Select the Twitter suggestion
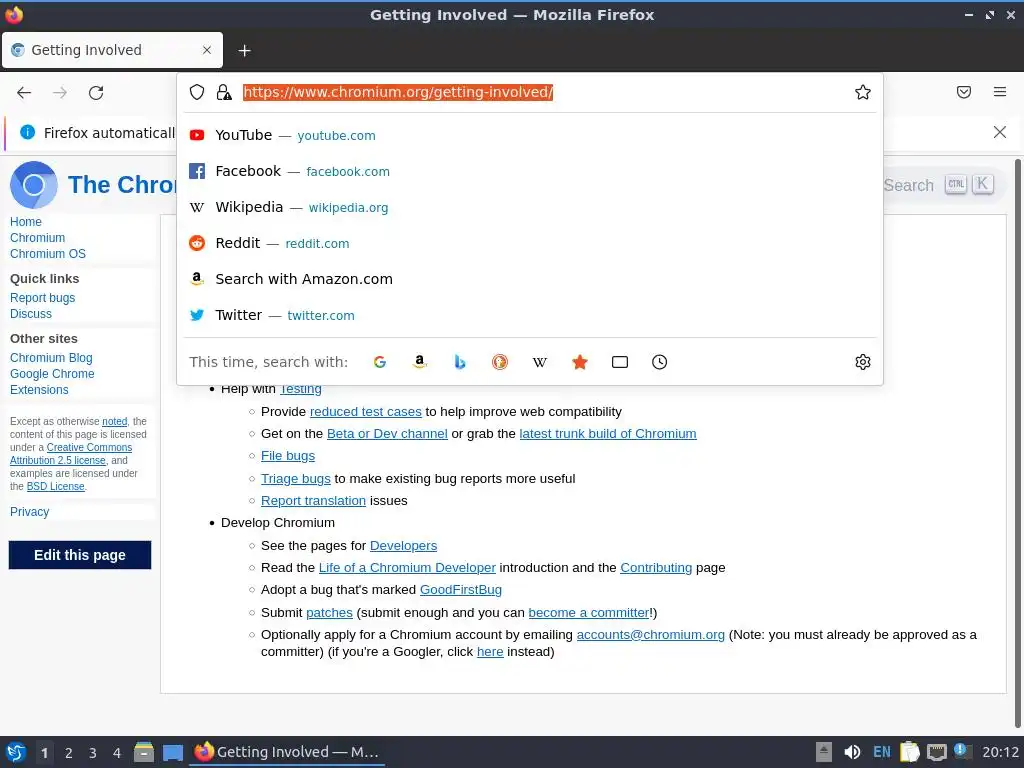 [530, 315]
